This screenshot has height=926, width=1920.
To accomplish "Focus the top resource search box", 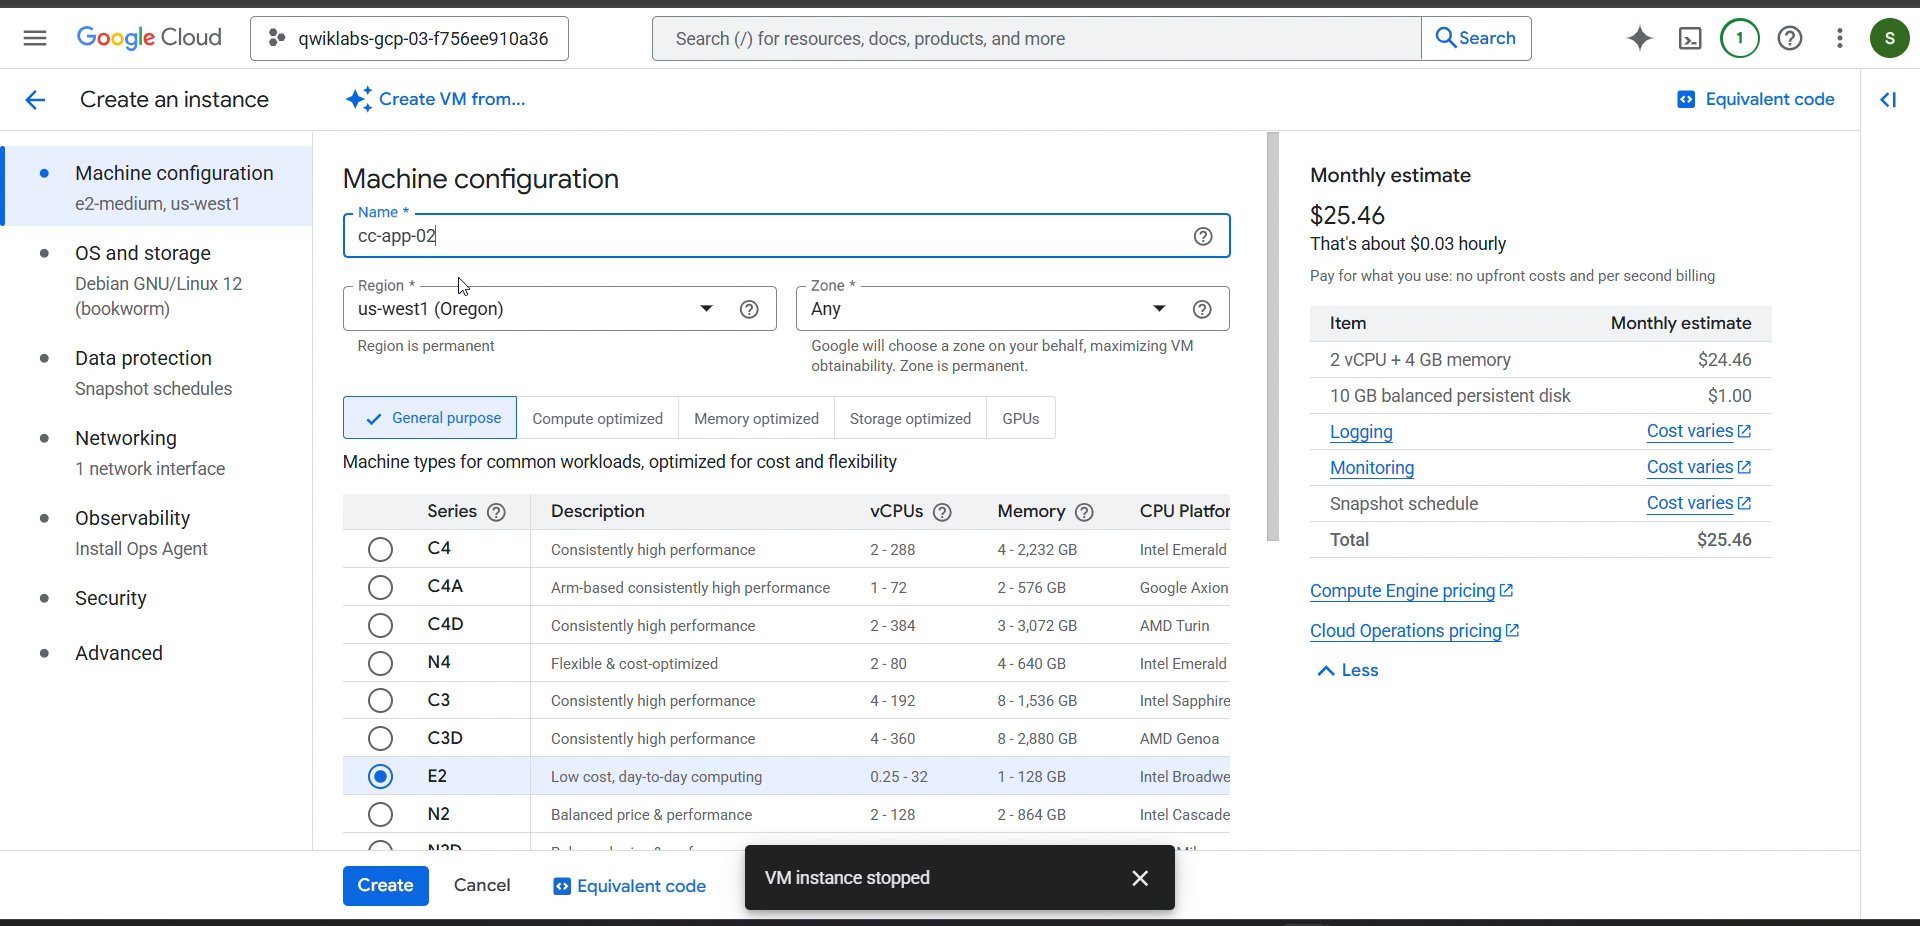I will point(1037,38).
